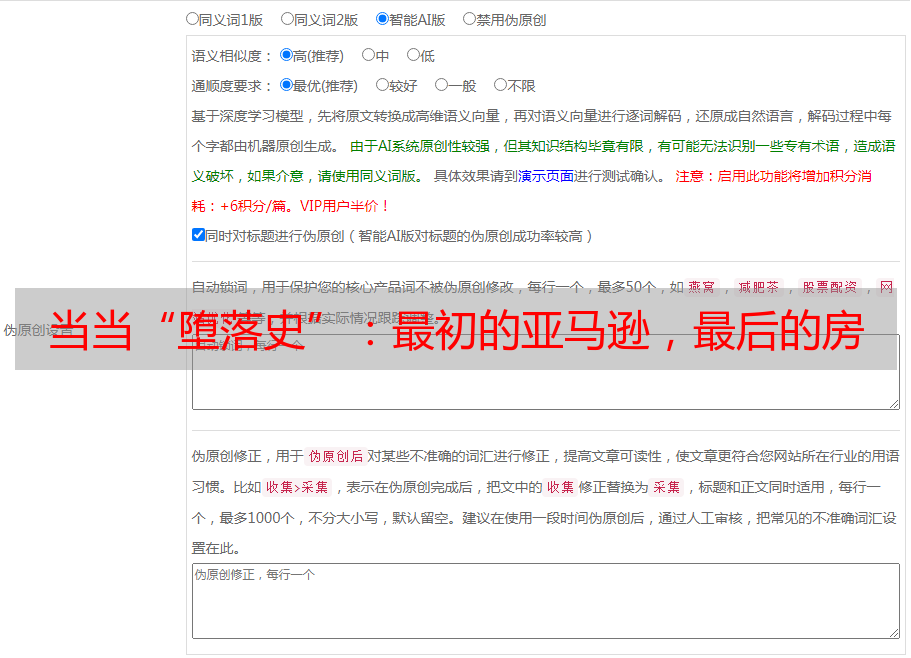Set 语义相似度 to 高(推荐)

point(286,55)
